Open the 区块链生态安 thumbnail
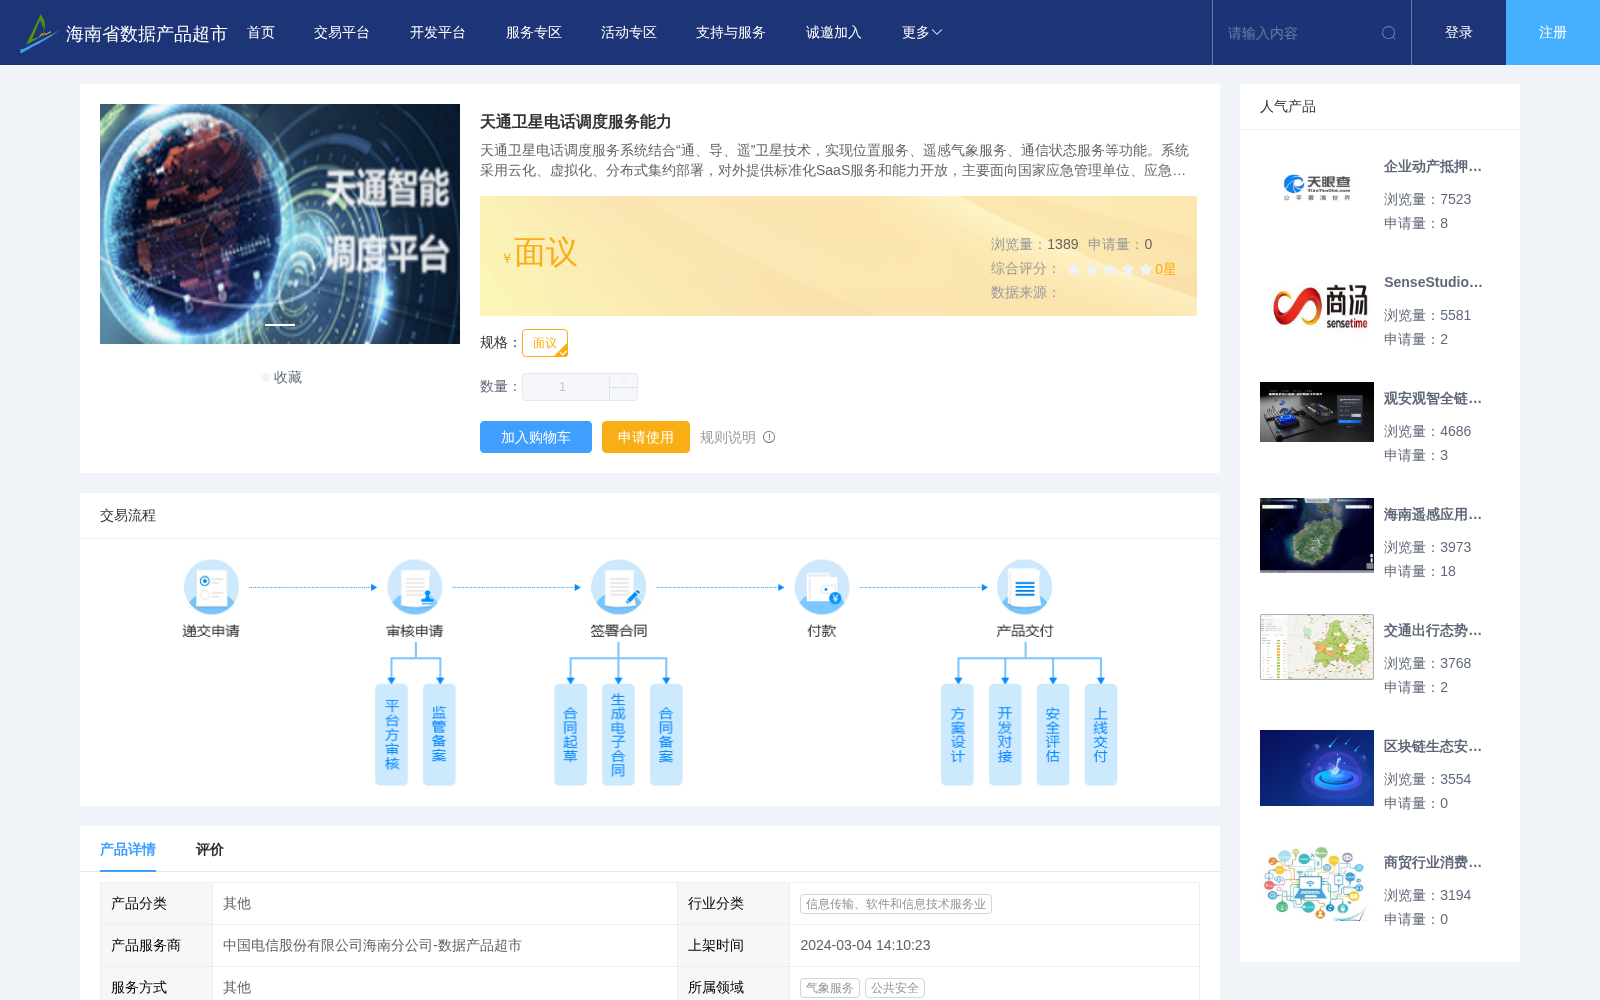This screenshot has height=1000, width=1600. tap(1317, 768)
